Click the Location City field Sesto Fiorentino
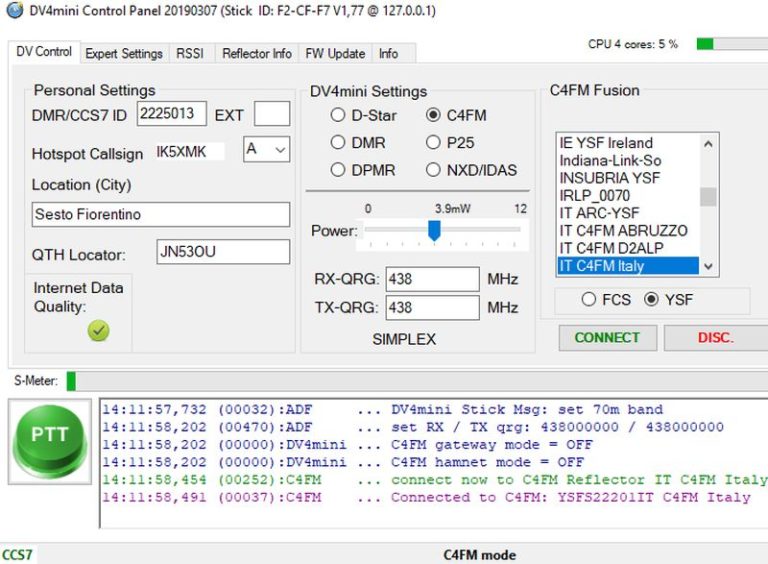Screen dimensions: 768x564 (x=161, y=214)
